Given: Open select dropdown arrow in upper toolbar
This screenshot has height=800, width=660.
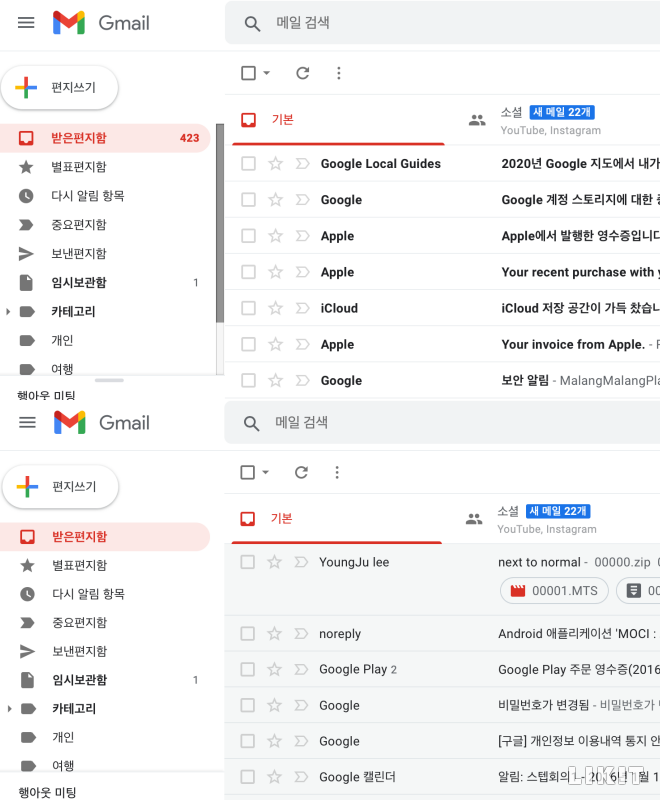Looking at the screenshot, I should 266,73.
